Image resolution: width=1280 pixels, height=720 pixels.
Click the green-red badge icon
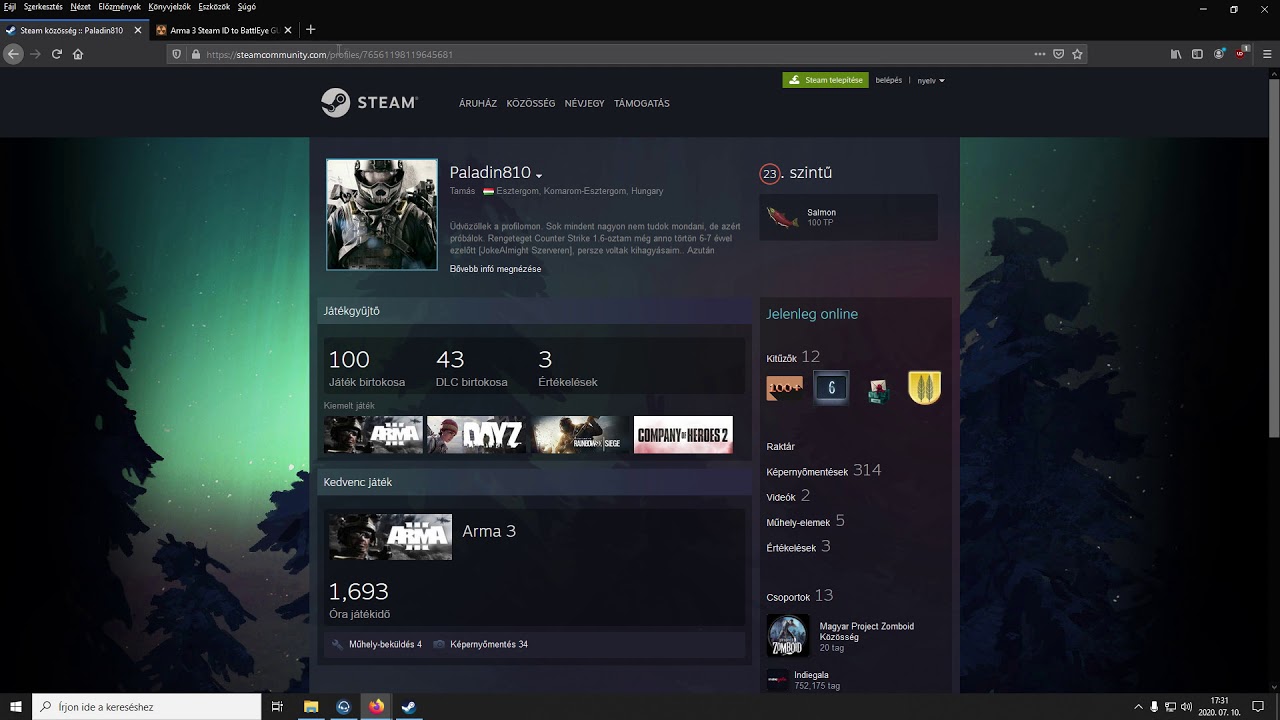(877, 390)
